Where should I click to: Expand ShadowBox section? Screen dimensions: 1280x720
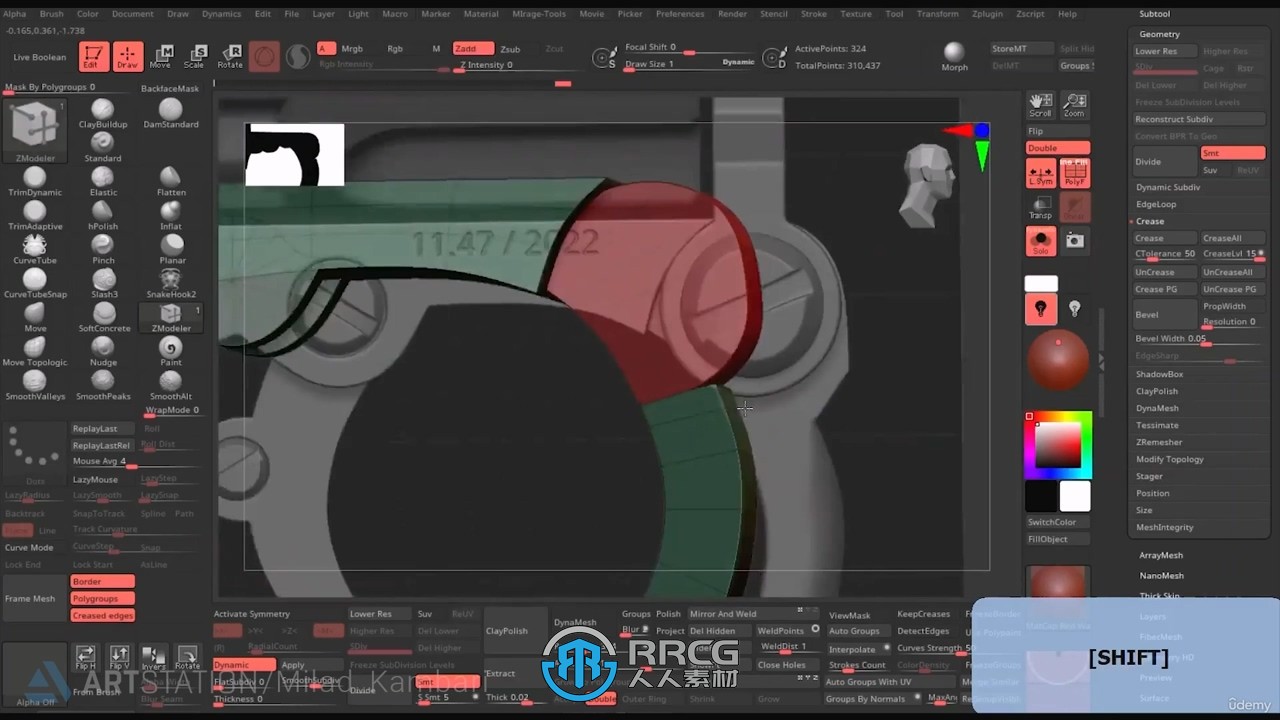[1159, 374]
